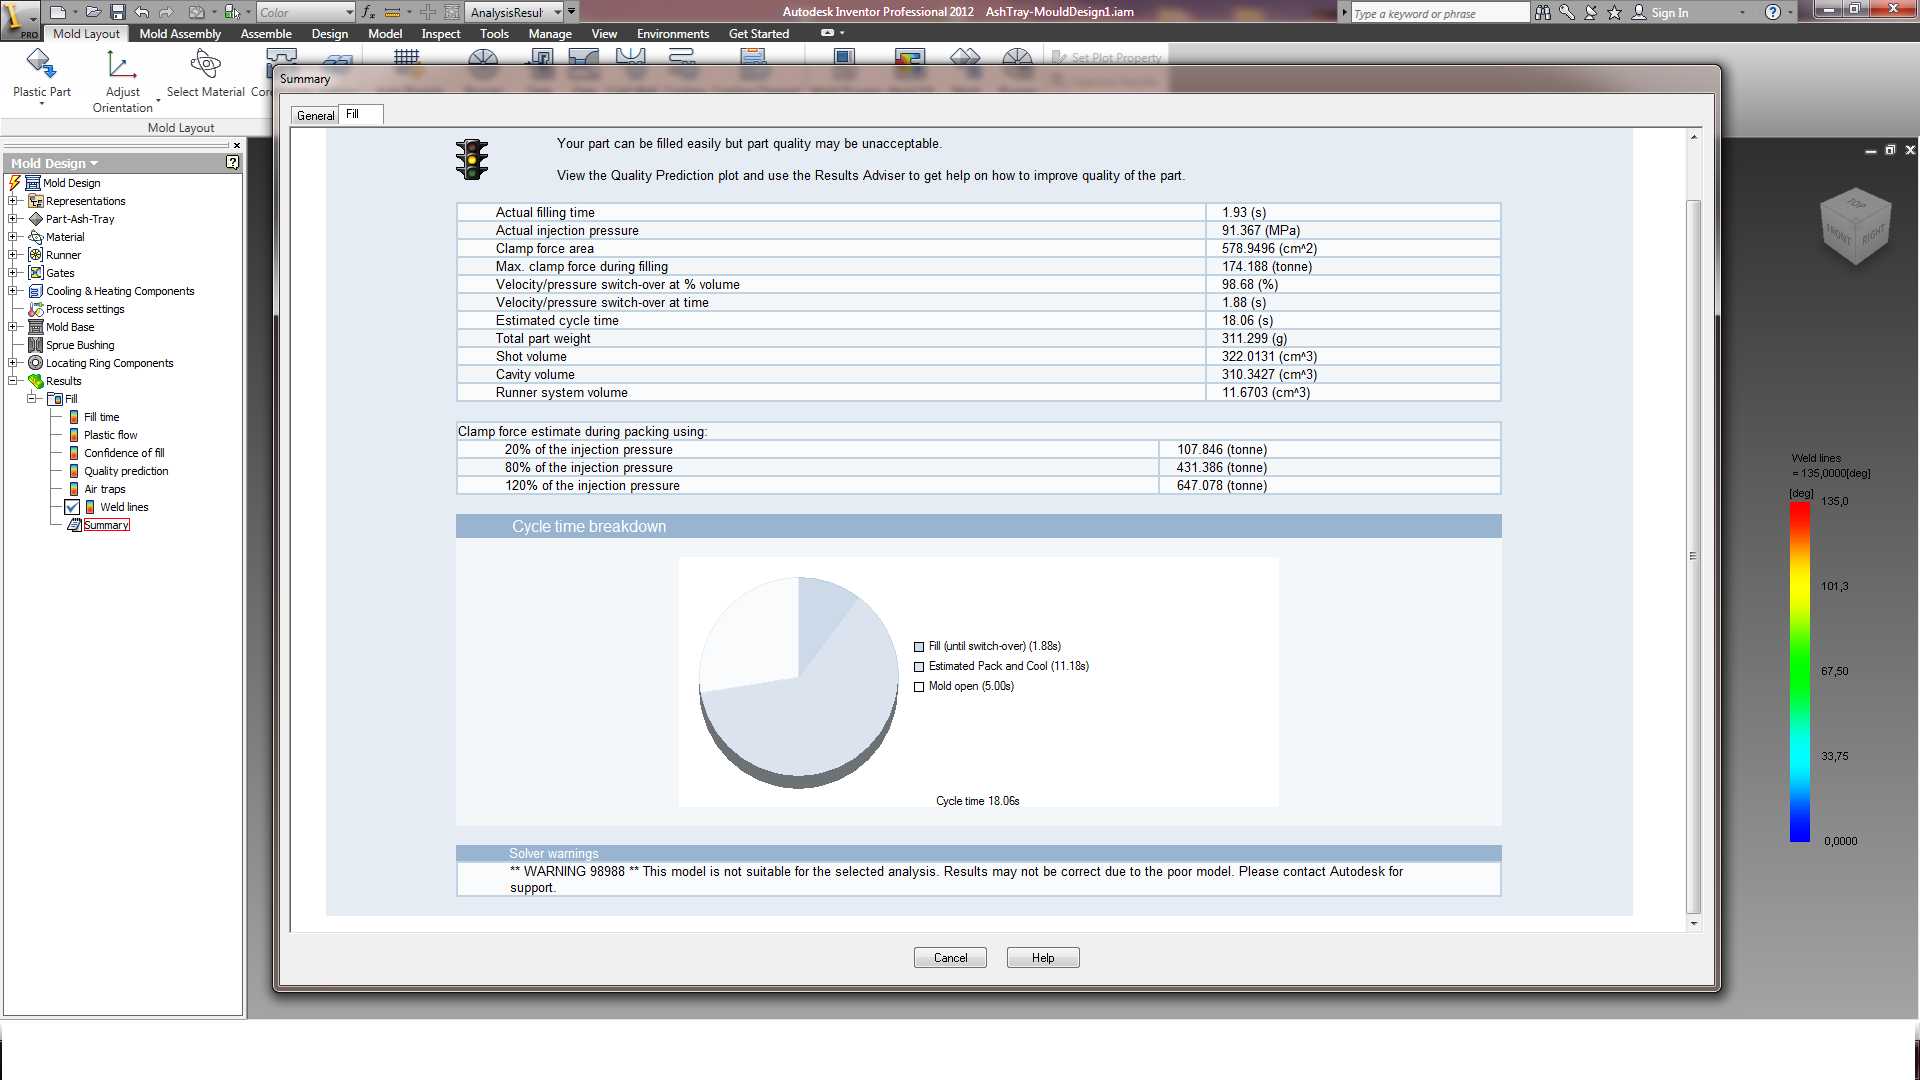Click the keyword search input field
This screenshot has width=1920, height=1080.
1440,13
